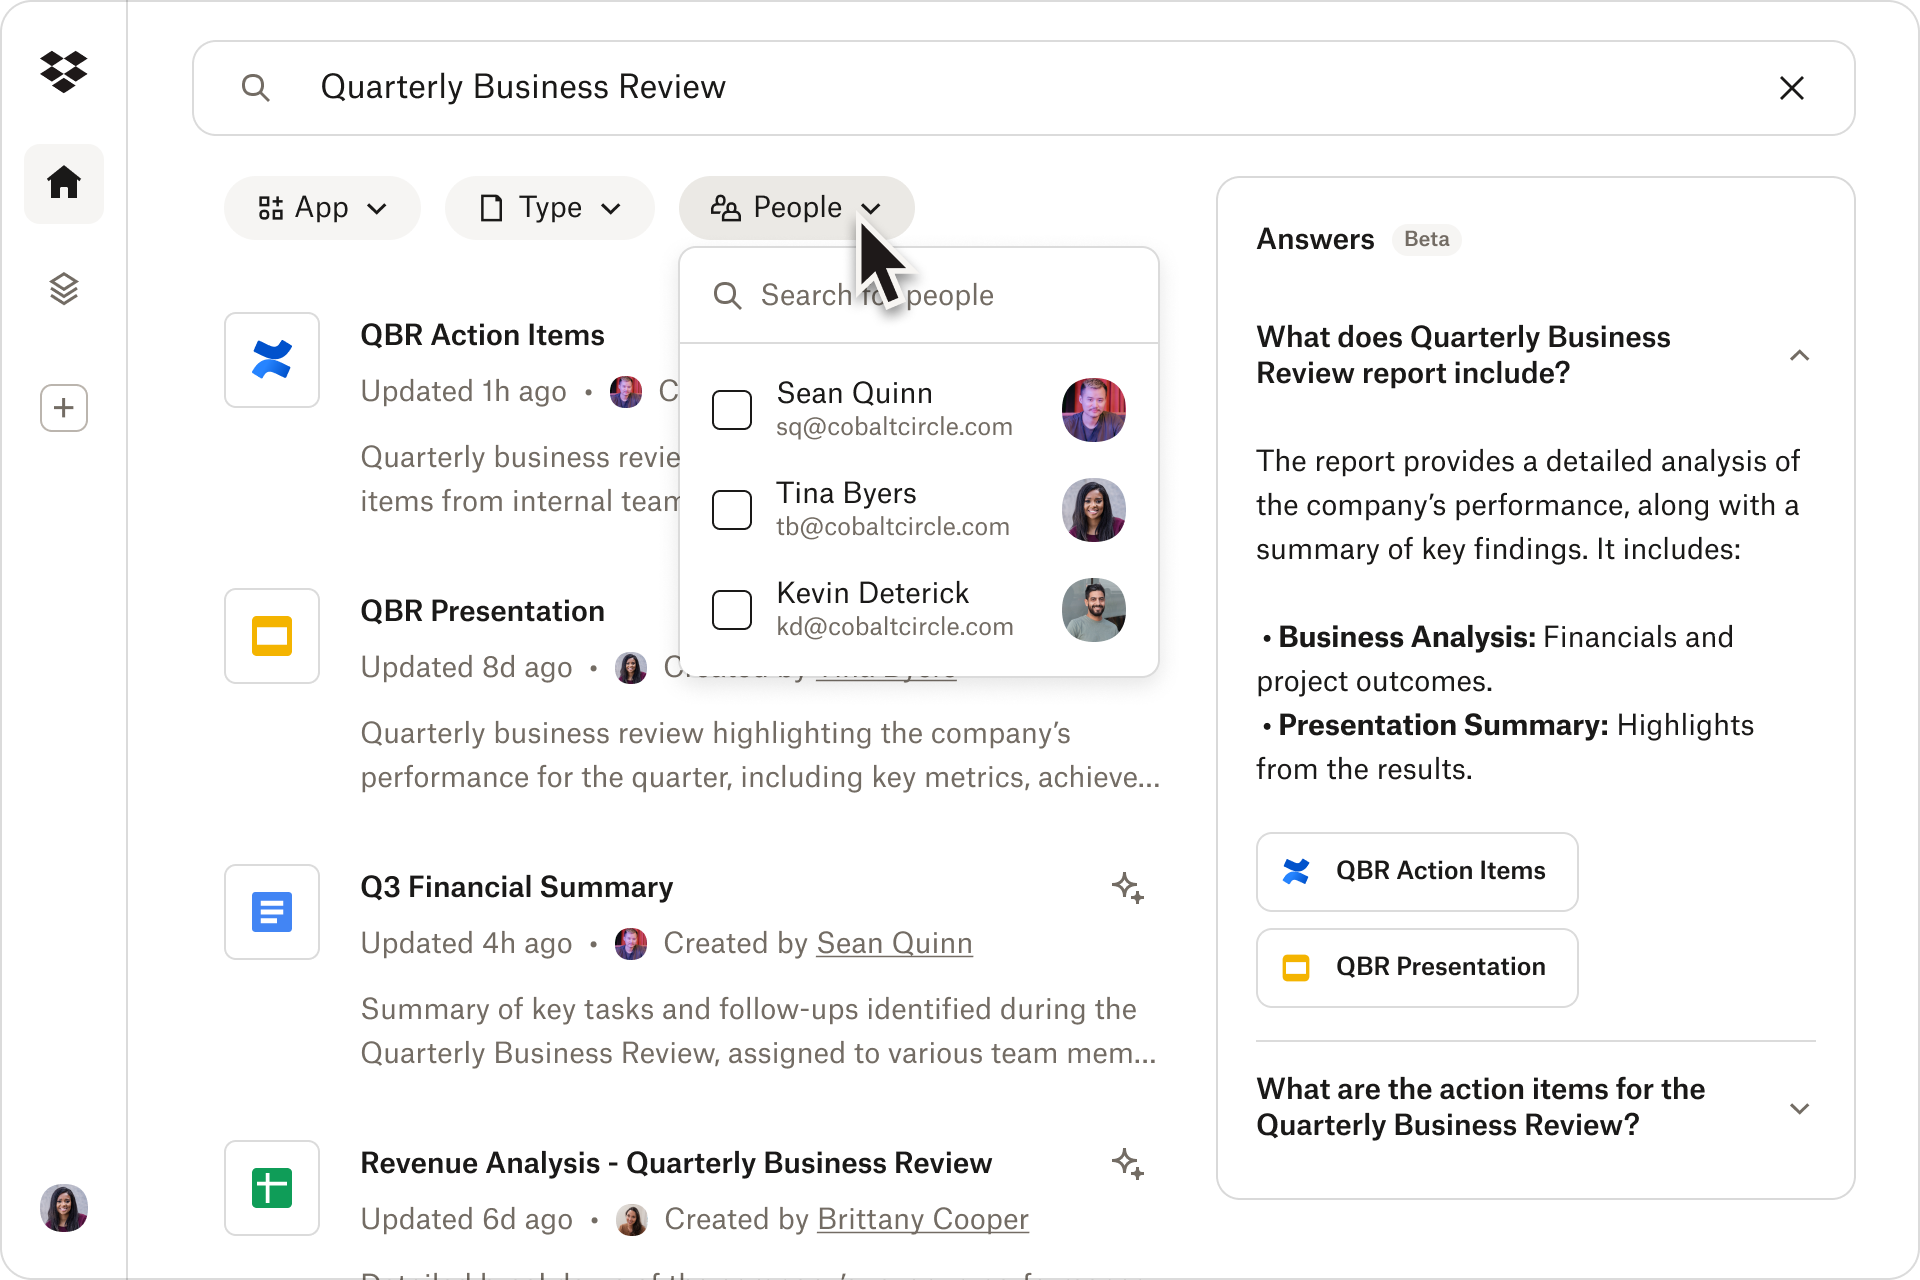The image size is (1920, 1280).
Task: Click the Google Slides icon beside QBR Presentation
Action: (271, 636)
